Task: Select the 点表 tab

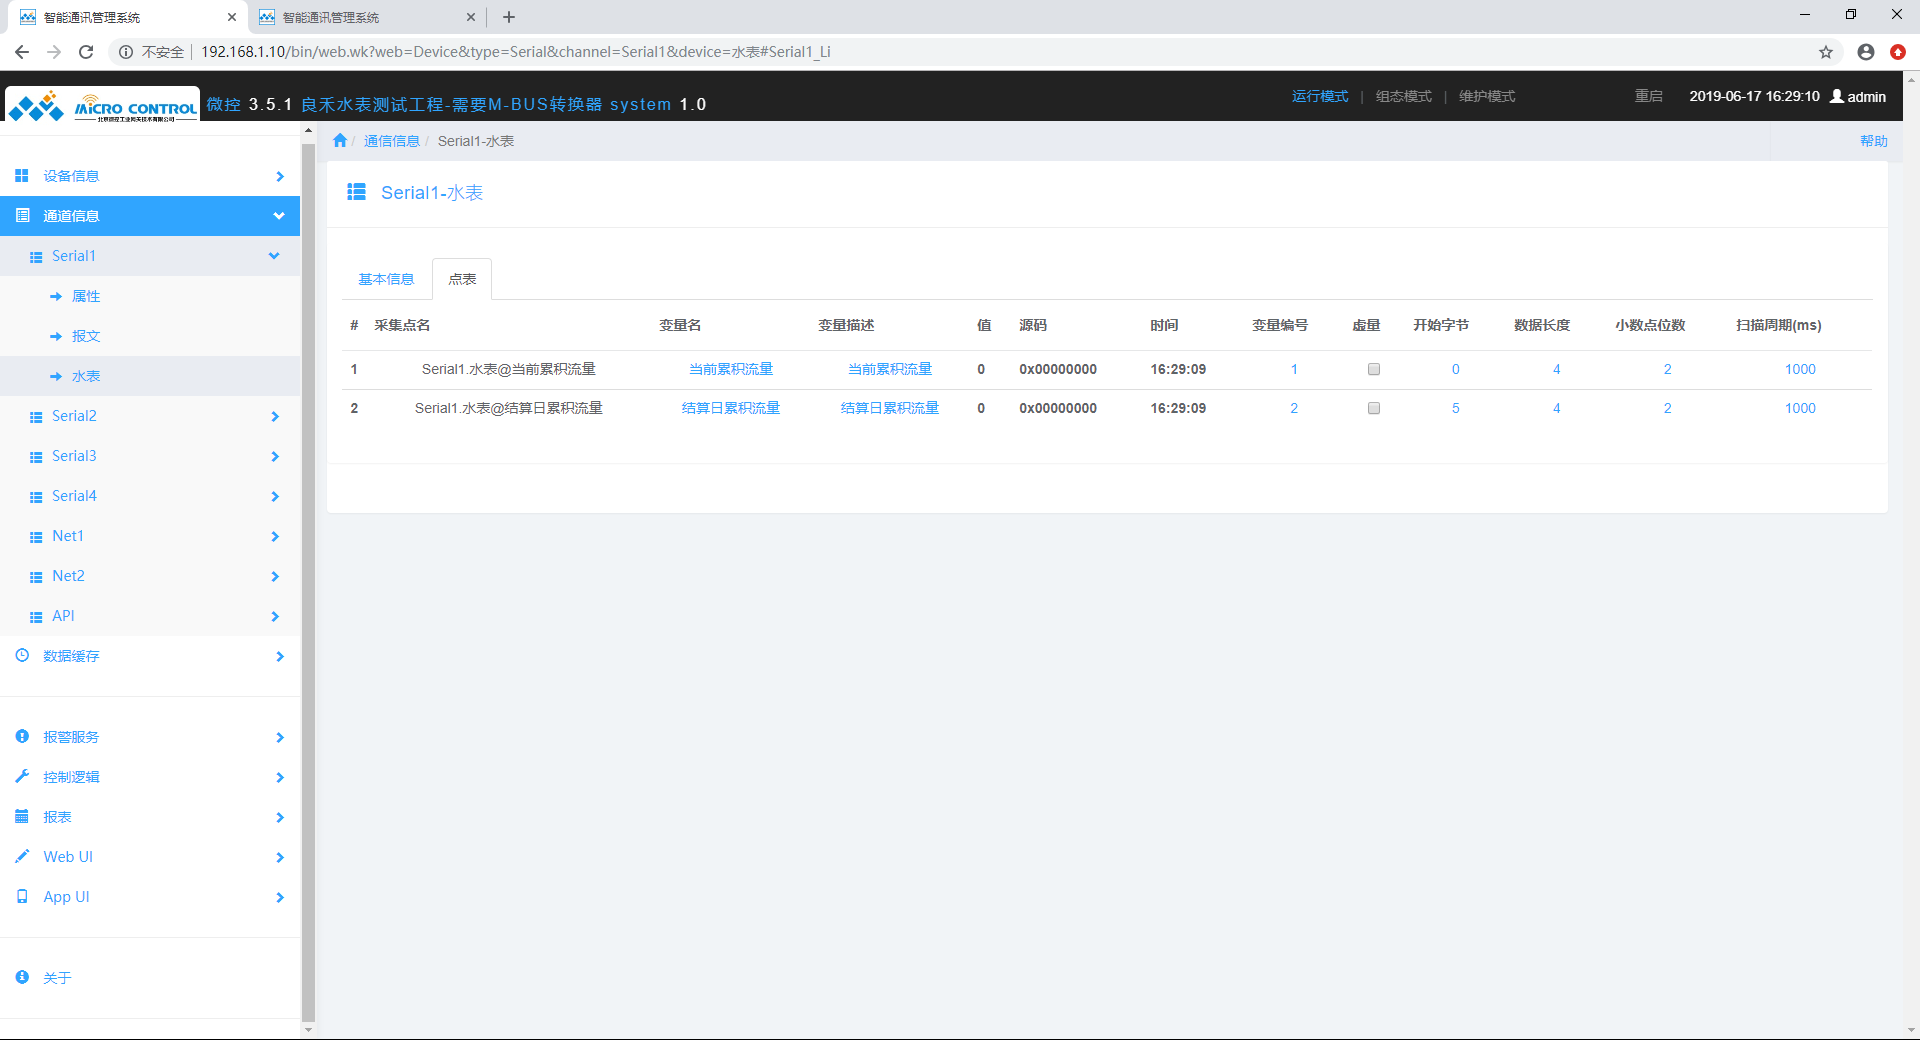Action: pos(462,279)
